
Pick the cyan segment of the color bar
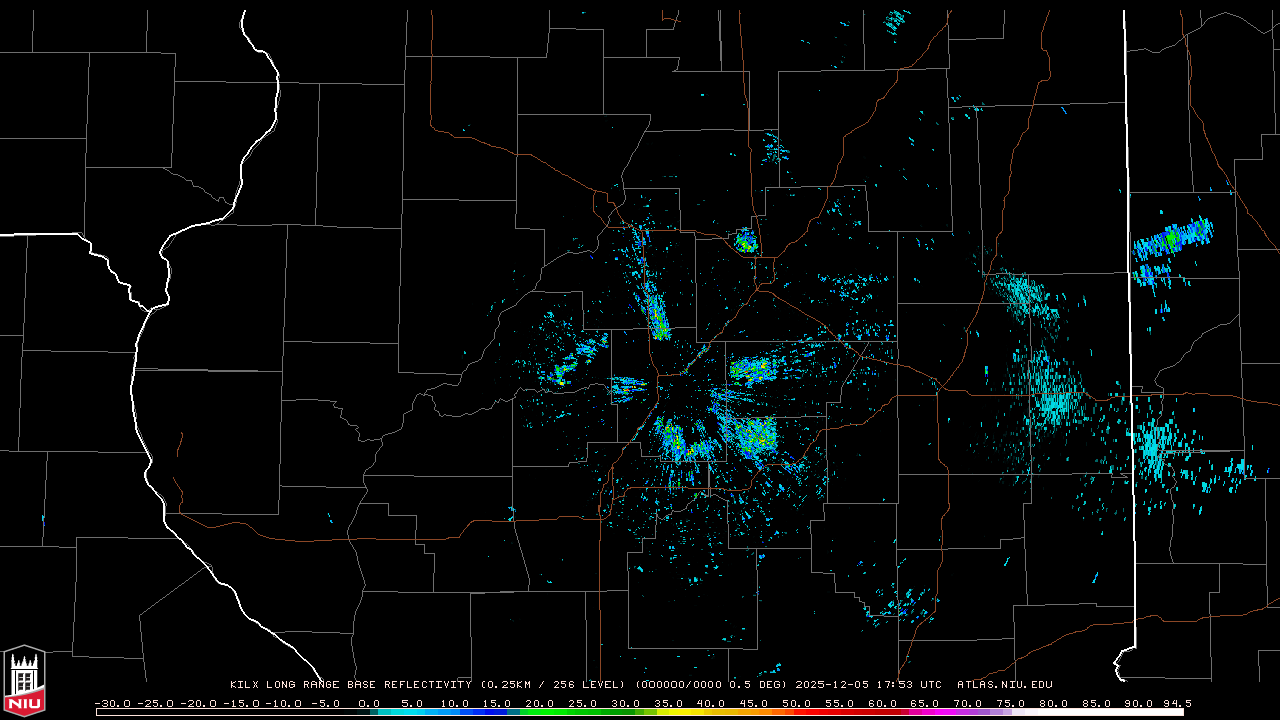click(410, 712)
